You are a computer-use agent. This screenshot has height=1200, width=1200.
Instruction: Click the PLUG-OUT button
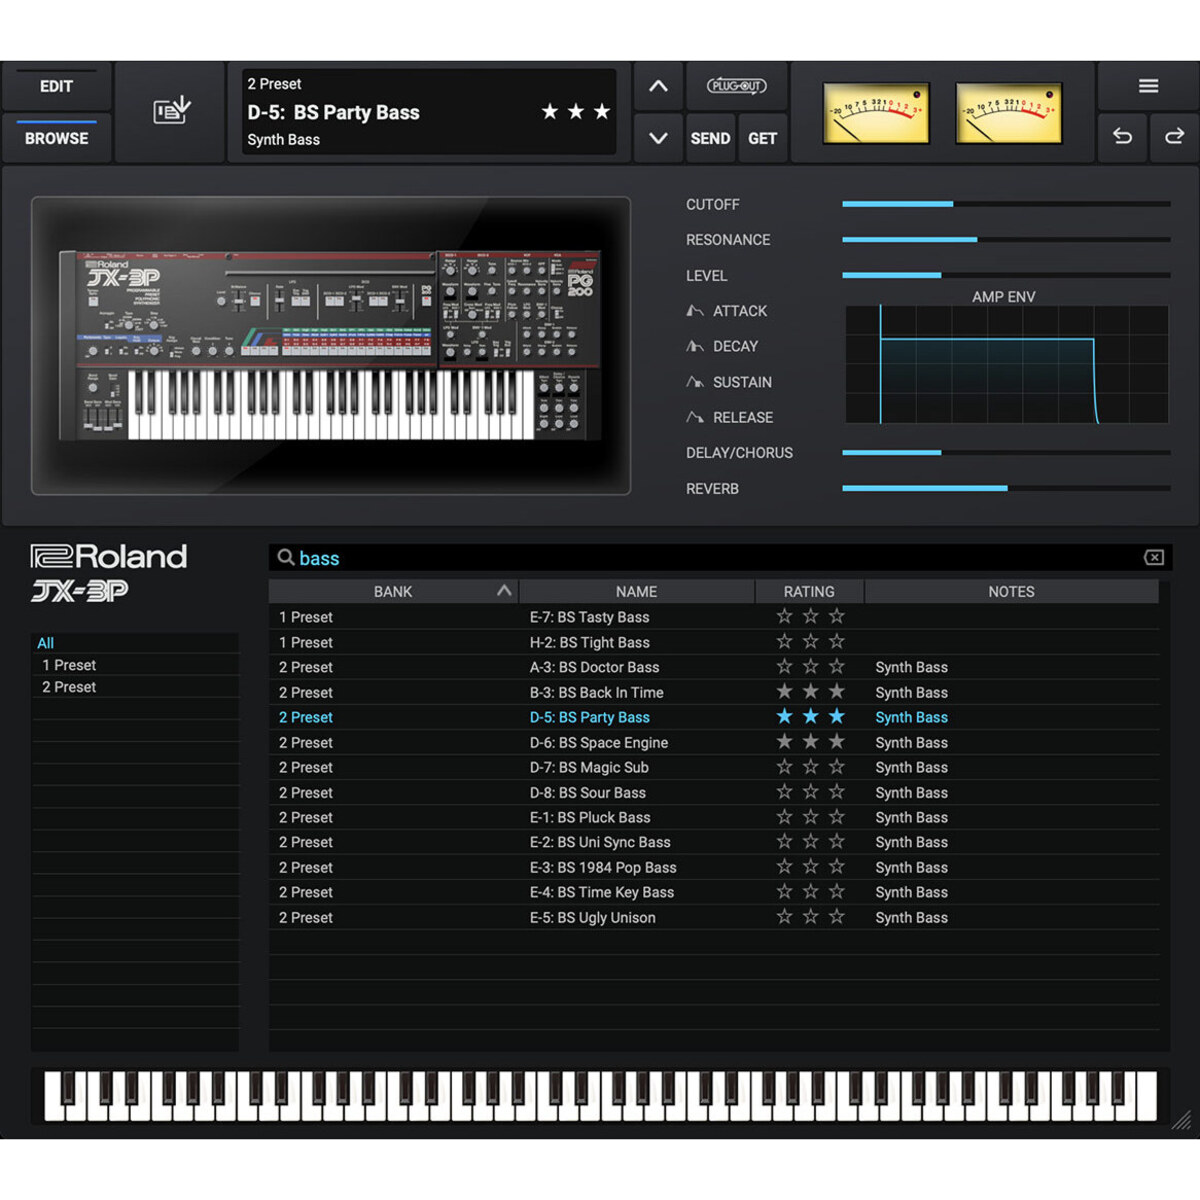coord(737,87)
